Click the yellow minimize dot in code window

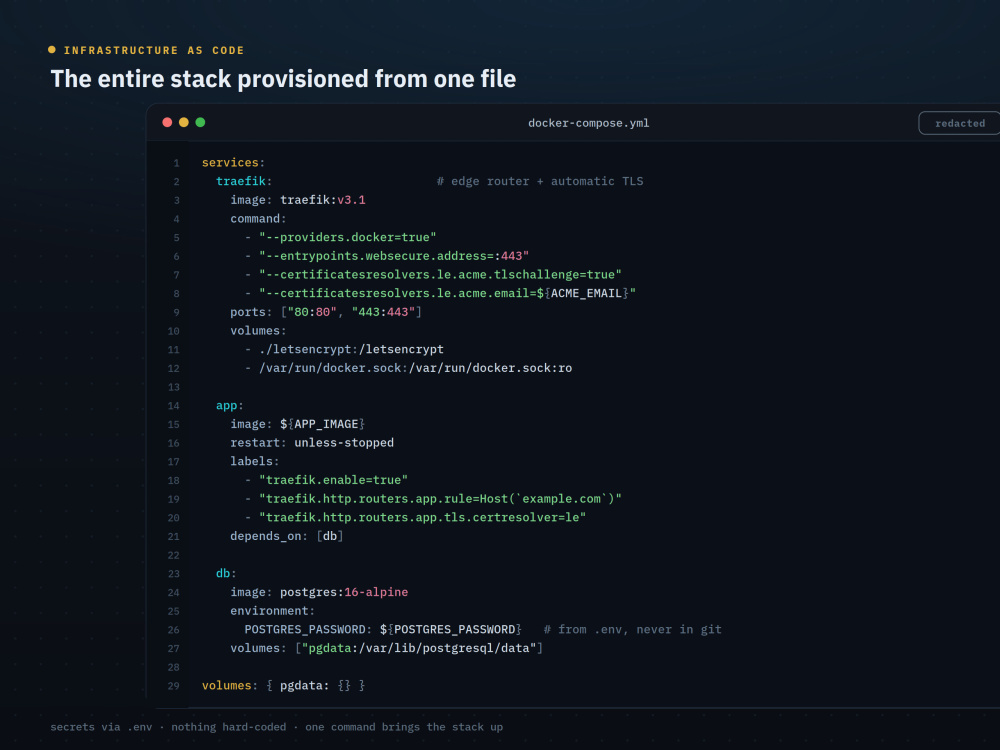click(x=184, y=122)
